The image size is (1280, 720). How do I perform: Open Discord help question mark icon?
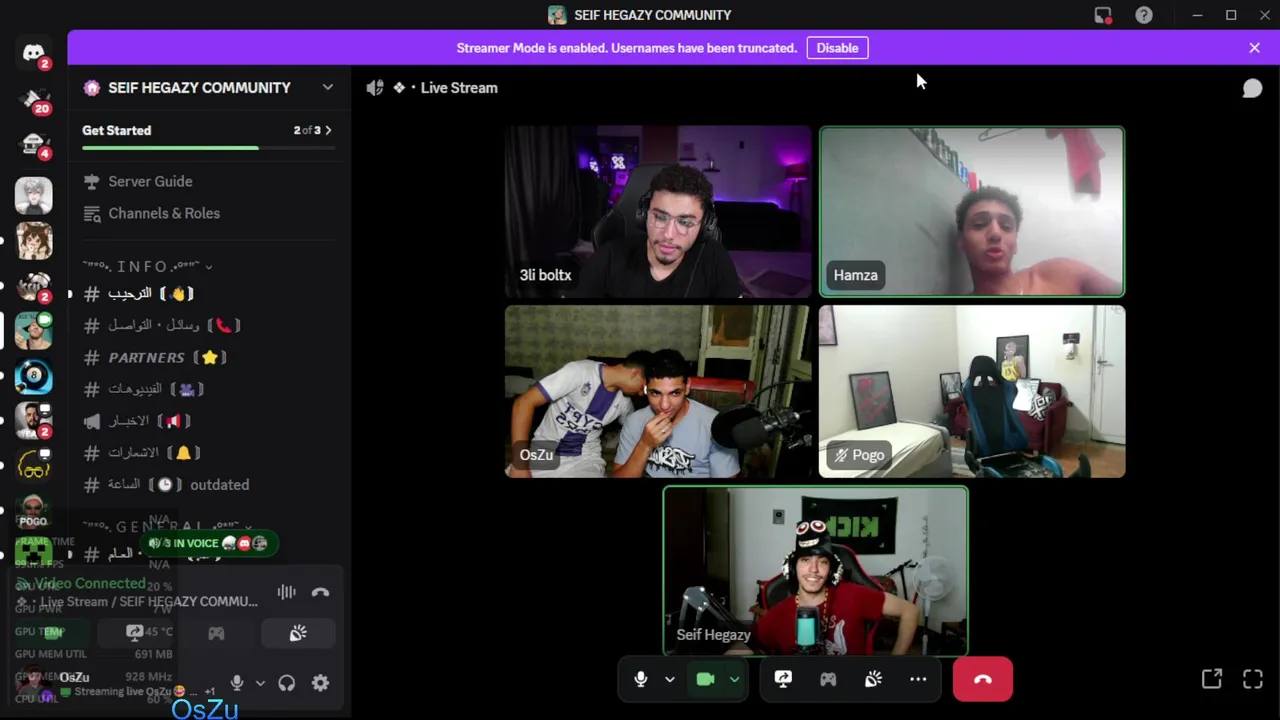[x=1143, y=15]
